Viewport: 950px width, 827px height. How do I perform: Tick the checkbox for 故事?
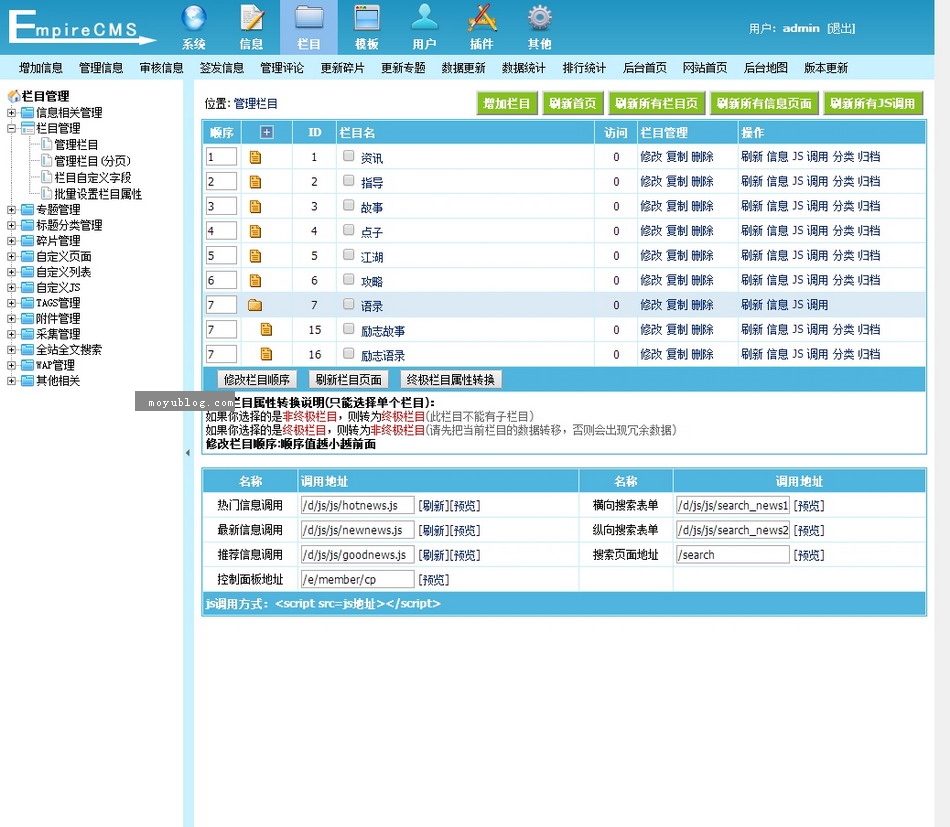pyautogui.click(x=348, y=205)
